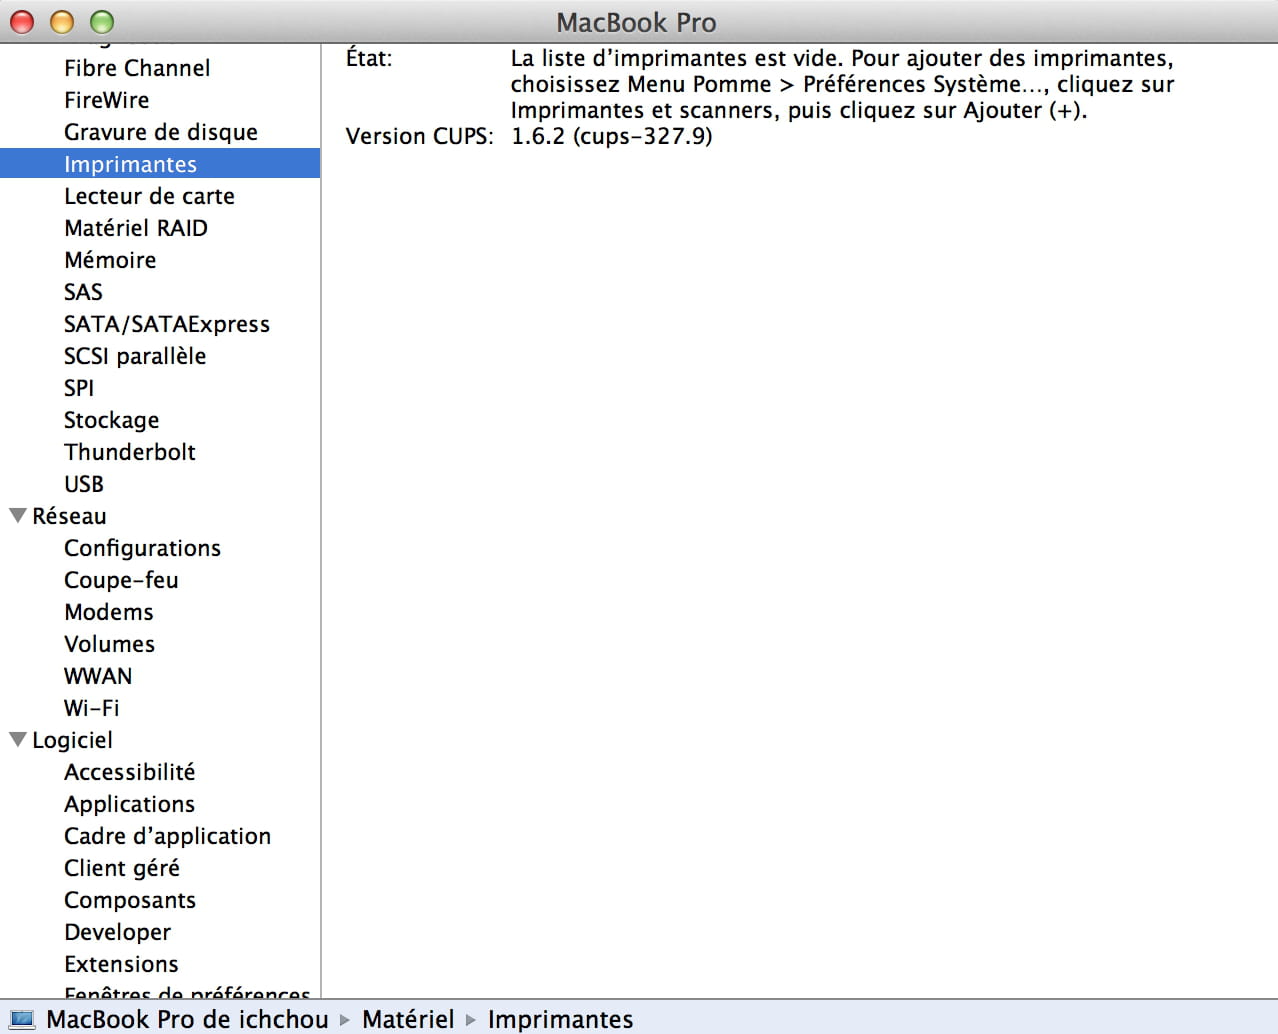Show Thunderbolt hardware information

(x=129, y=452)
